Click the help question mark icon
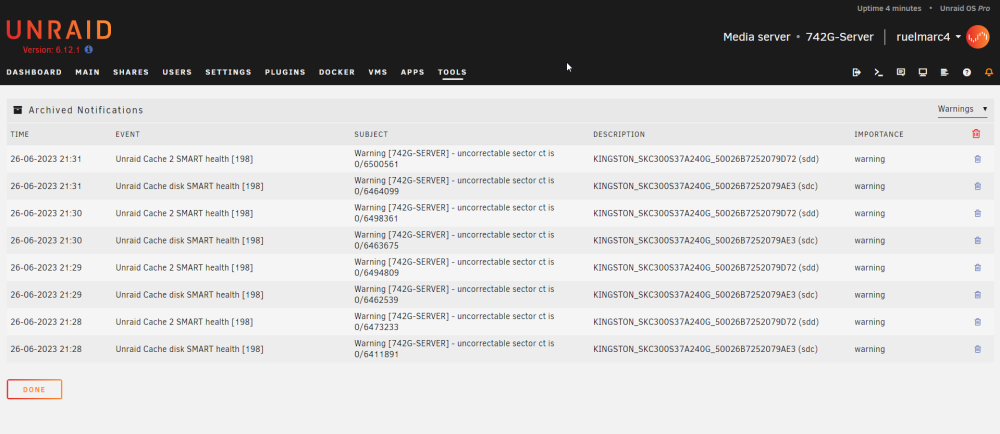The image size is (1000, 434). (967, 73)
